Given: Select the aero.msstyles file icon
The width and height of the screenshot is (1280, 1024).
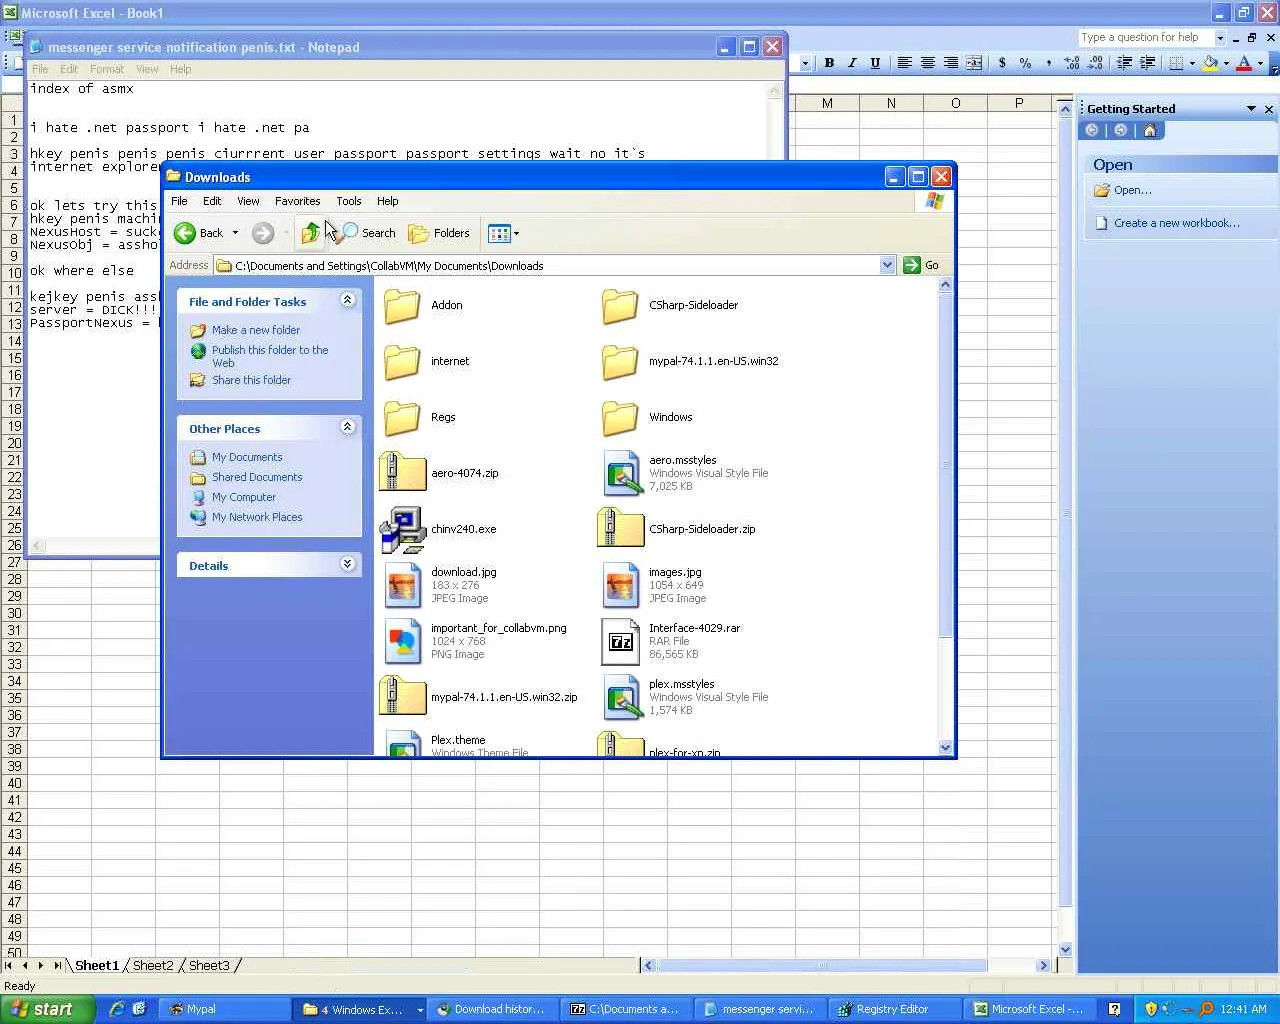Looking at the screenshot, I should (x=620, y=473).
